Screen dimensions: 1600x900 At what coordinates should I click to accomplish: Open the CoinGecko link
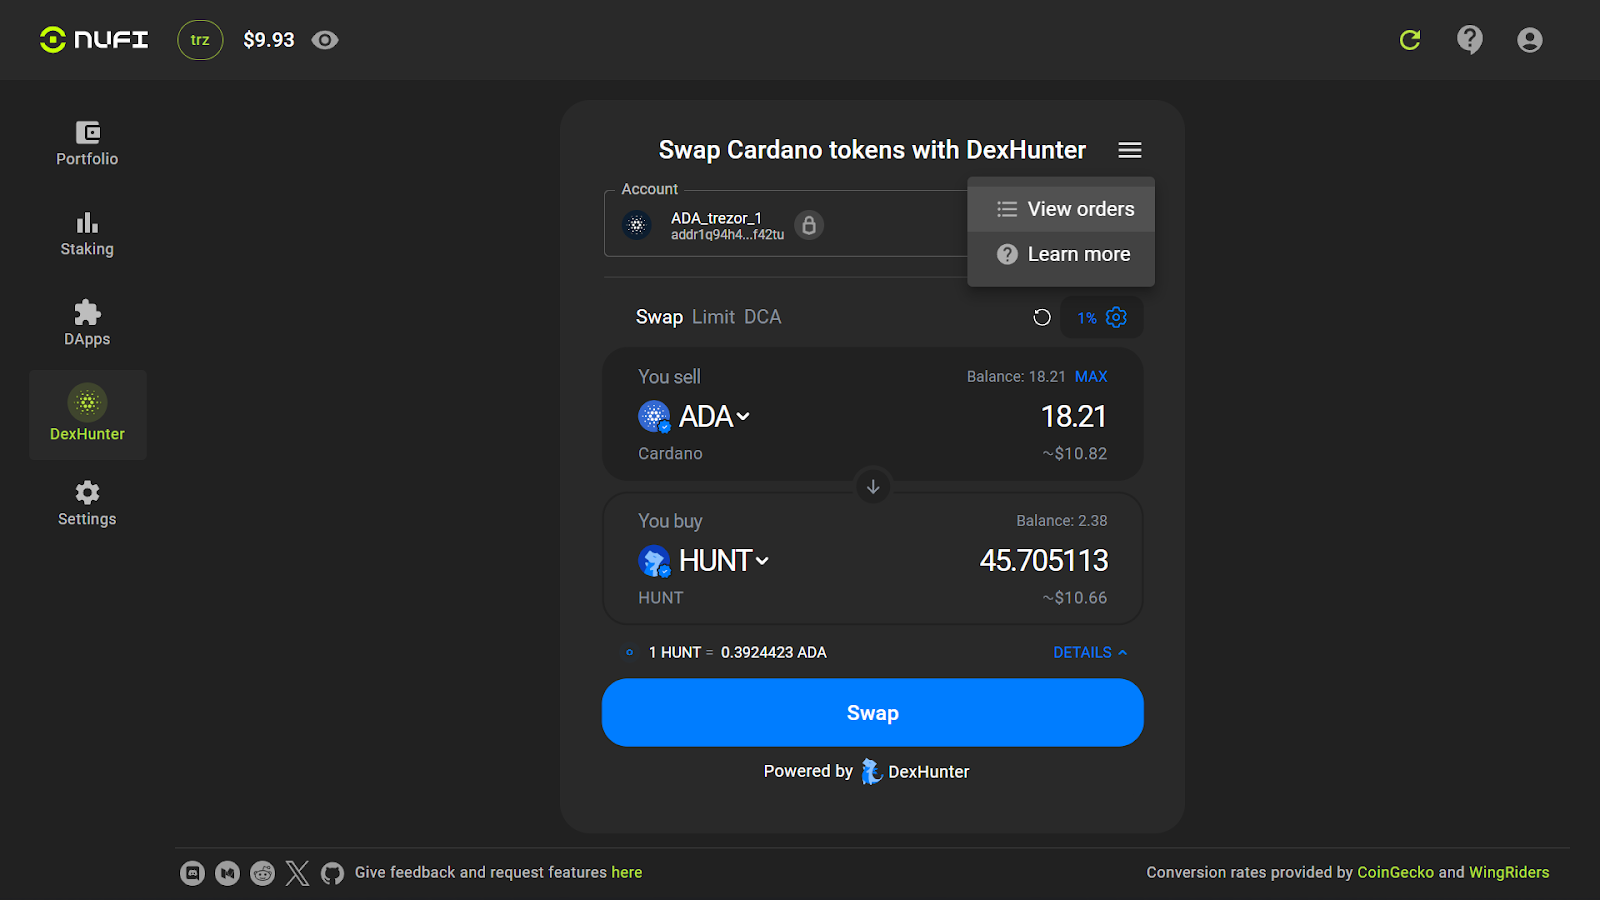[1395, 872]
